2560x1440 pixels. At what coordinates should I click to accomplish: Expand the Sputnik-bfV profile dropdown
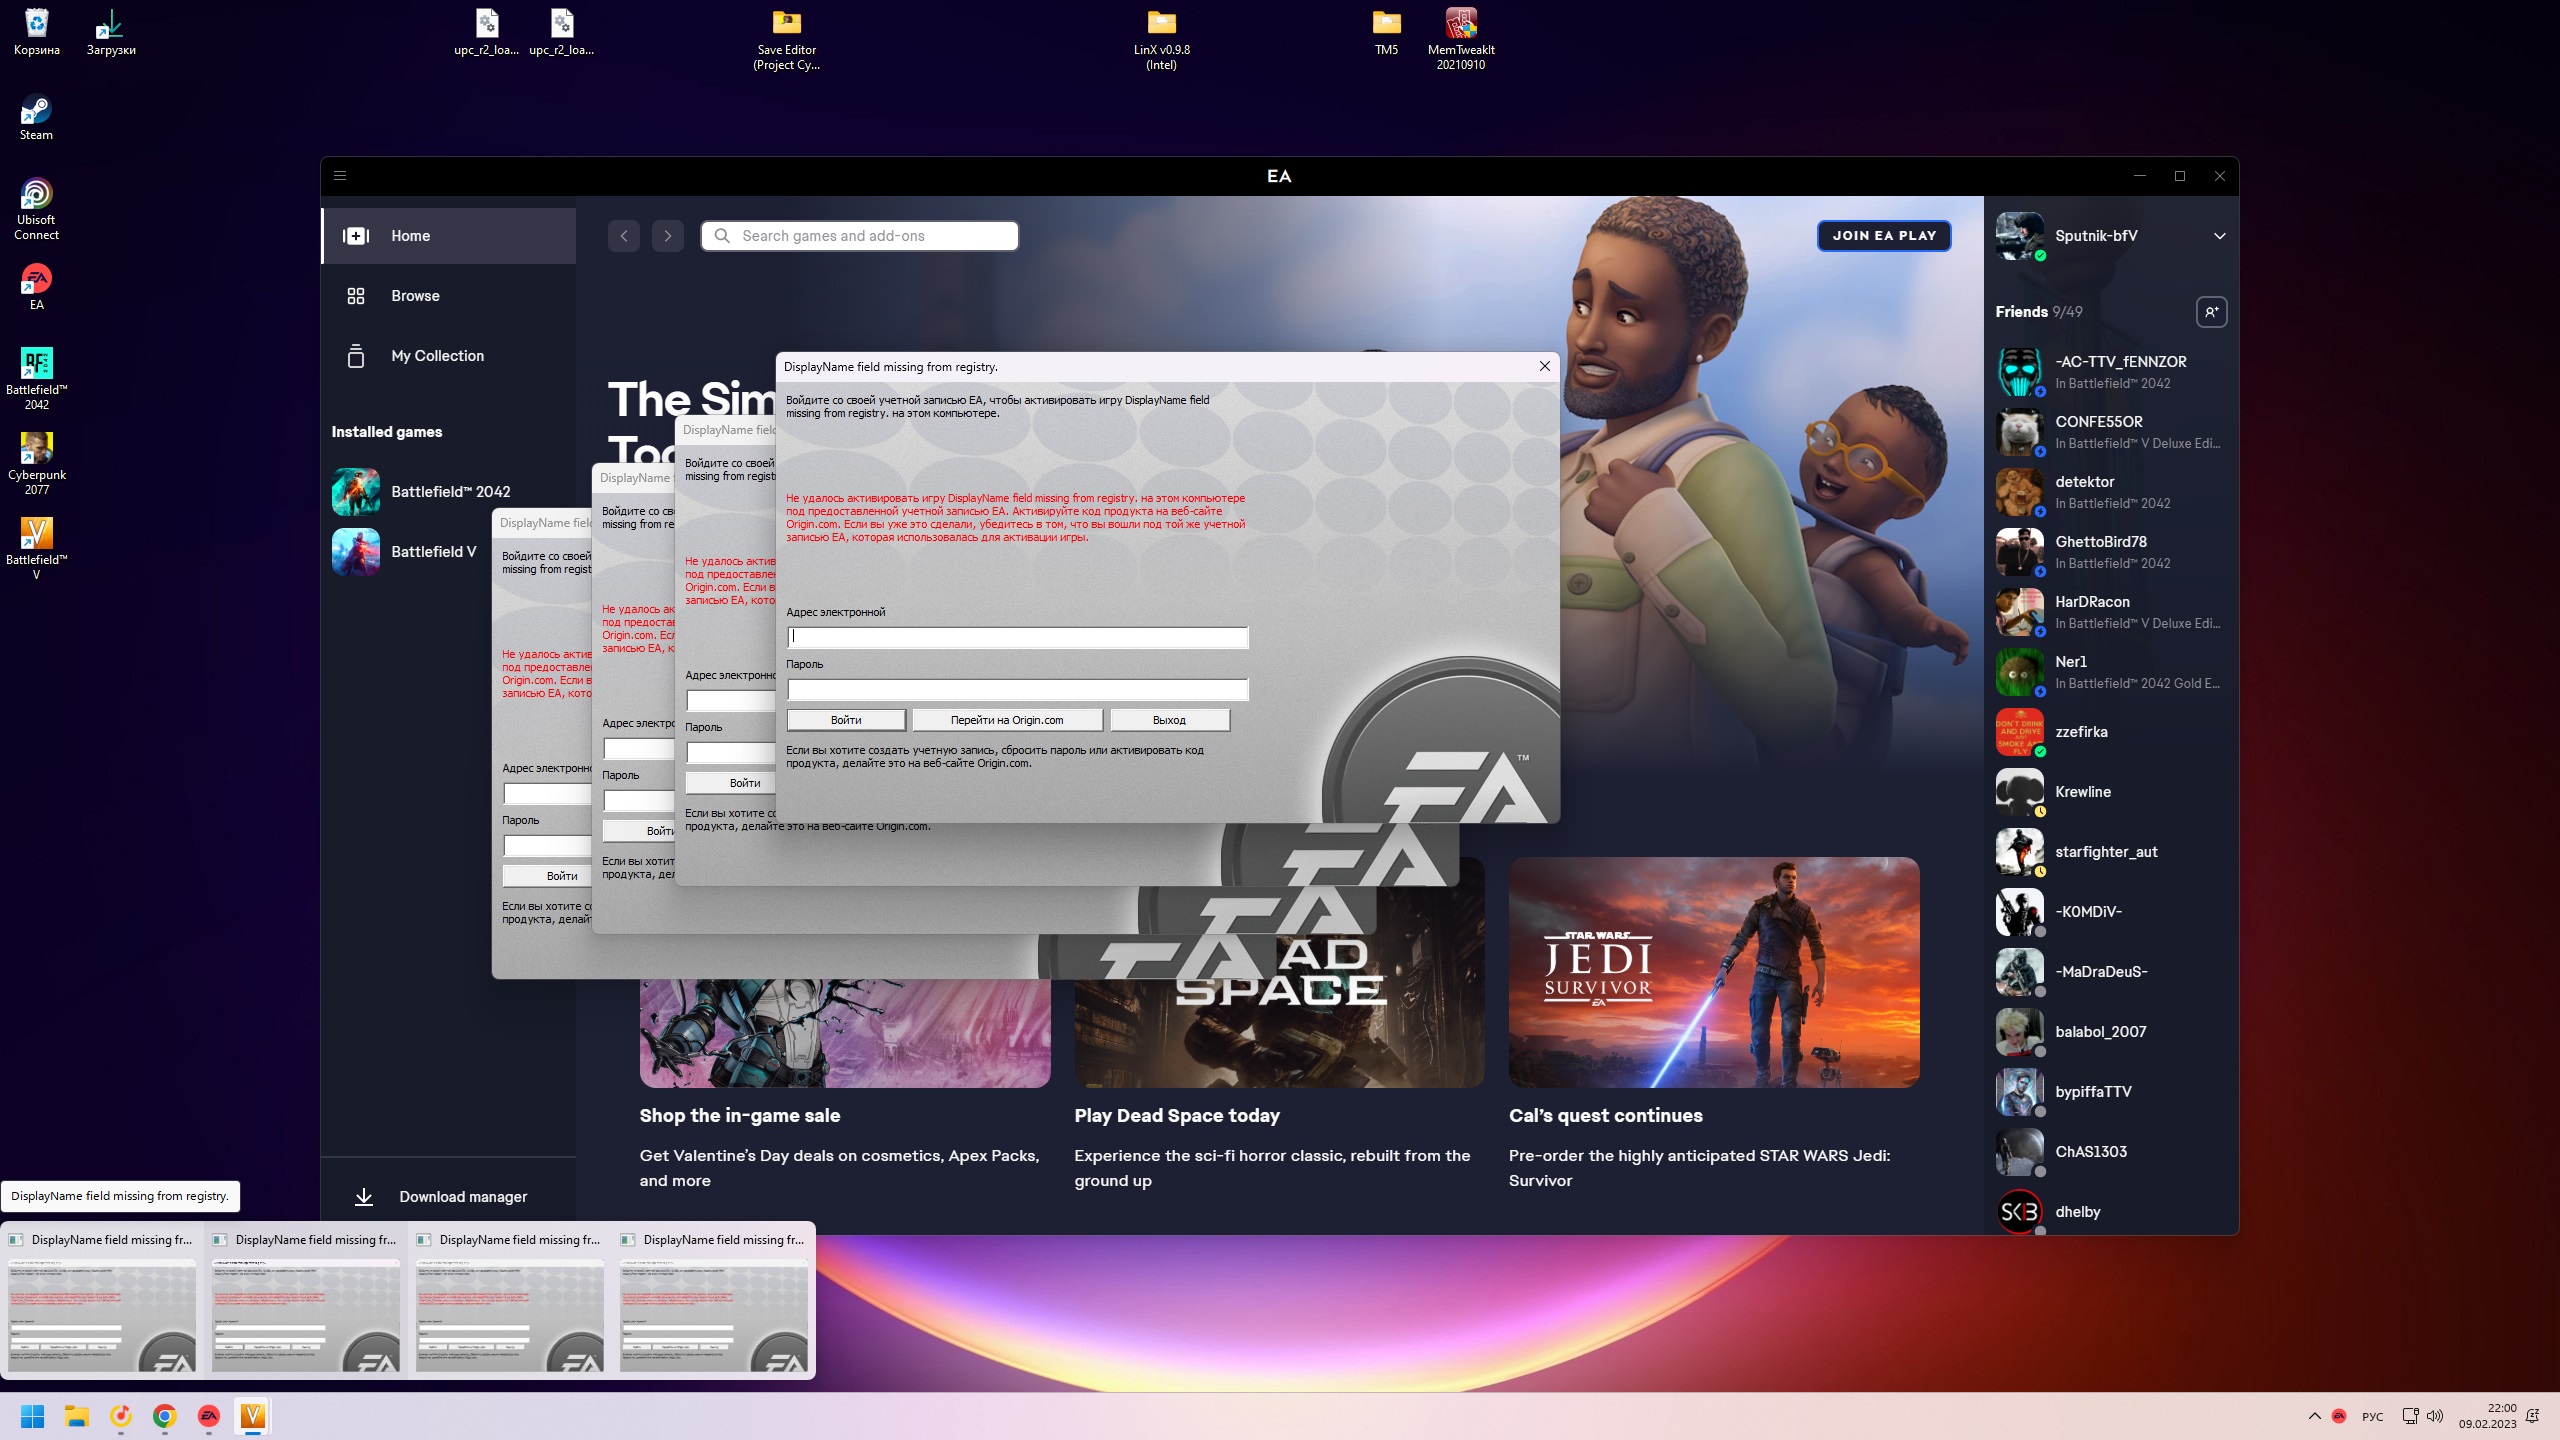point(2219,236)
